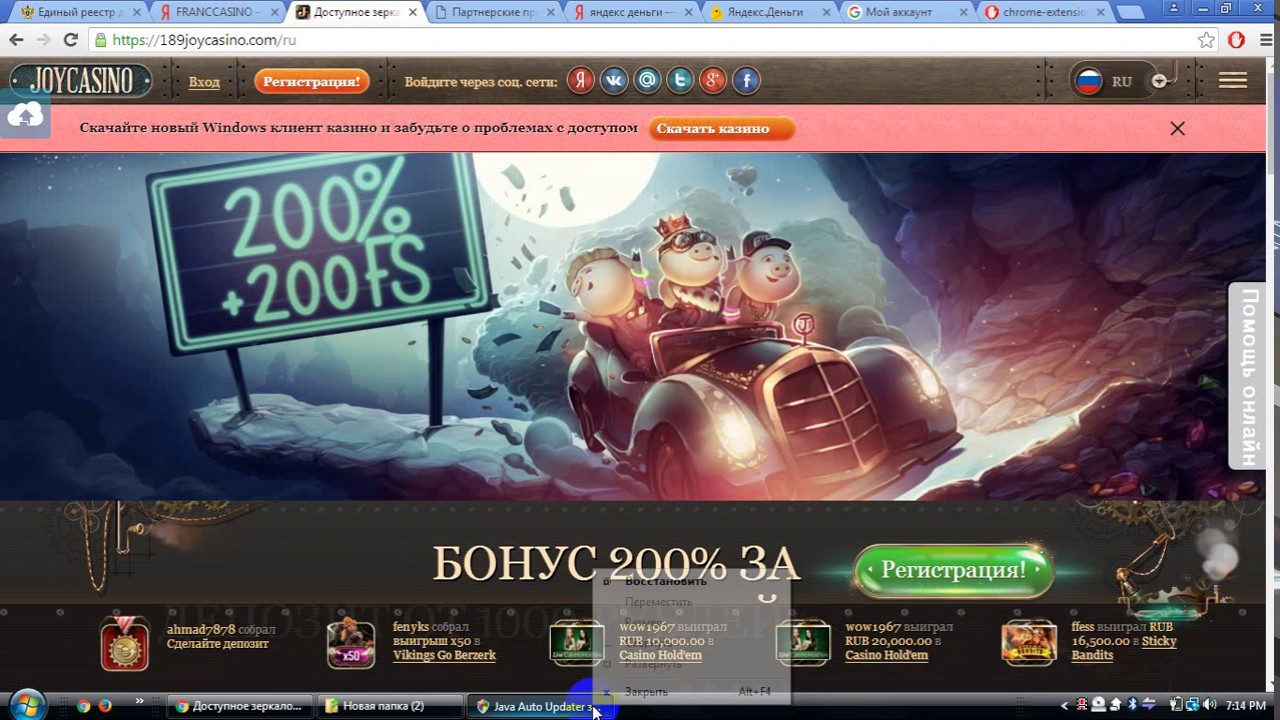Image resolution: width=1280 pixels, height=720 pixels.
Task: Log in via Twitter icon
Action: click(x=680, y=81)
